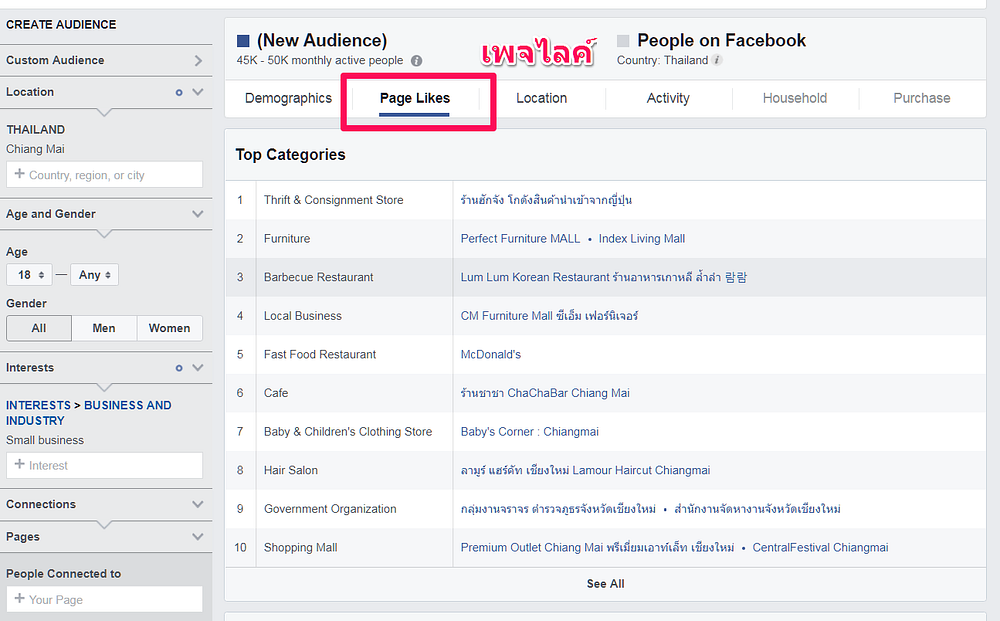Expand the Pages section chevron
The height and width of the screenshot is (621, 1000).
click(x=198, y=536)
